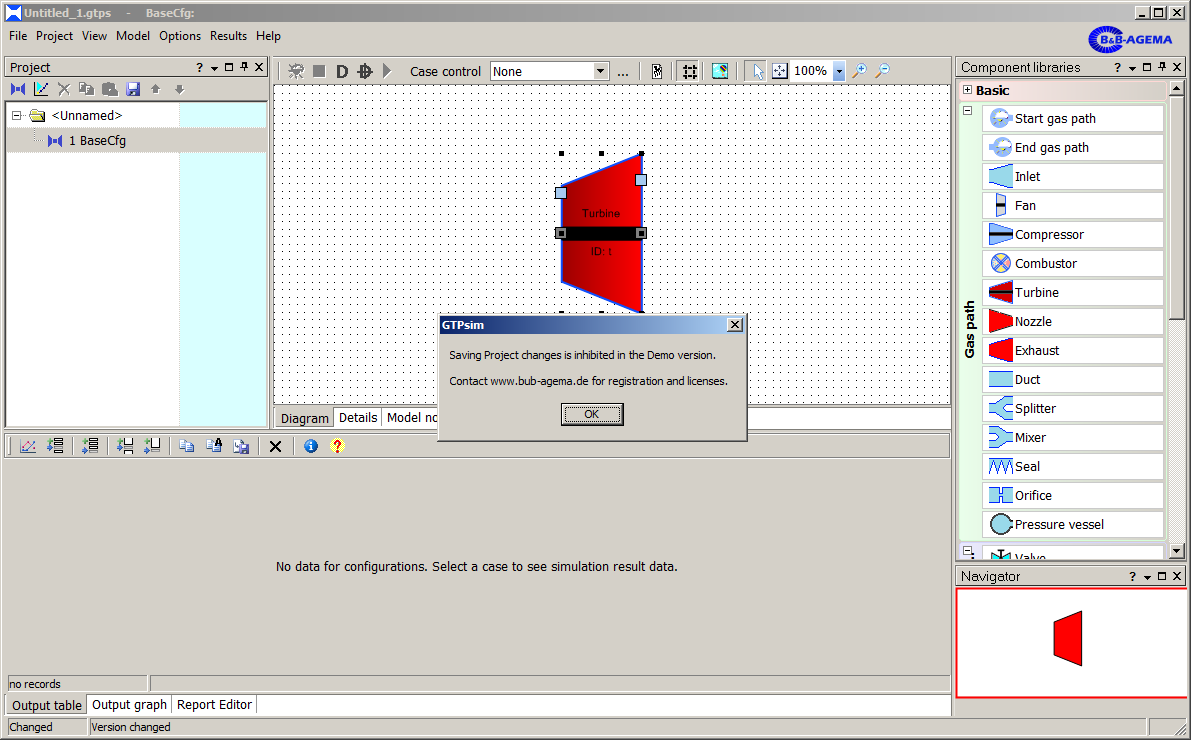Screen dimensions: 1191x740
Task: Select the pan/move tool icon
Action: pyautogui.click(x=779, y=71)
